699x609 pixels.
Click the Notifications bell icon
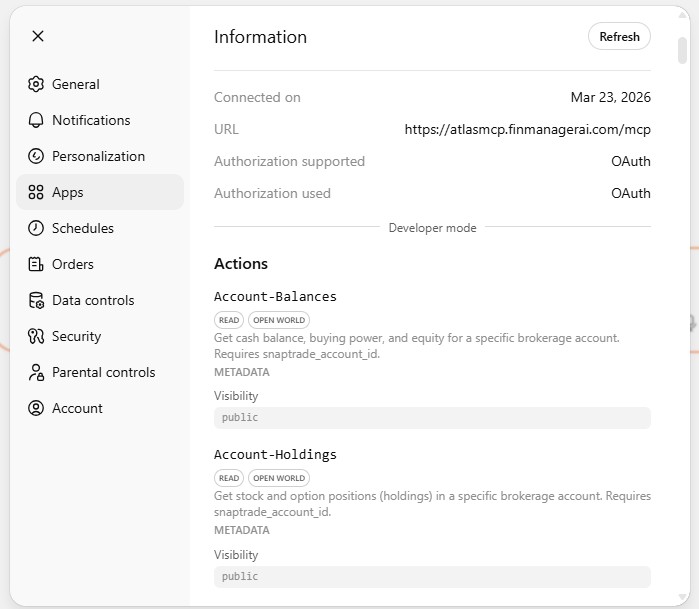coord(36,120)
